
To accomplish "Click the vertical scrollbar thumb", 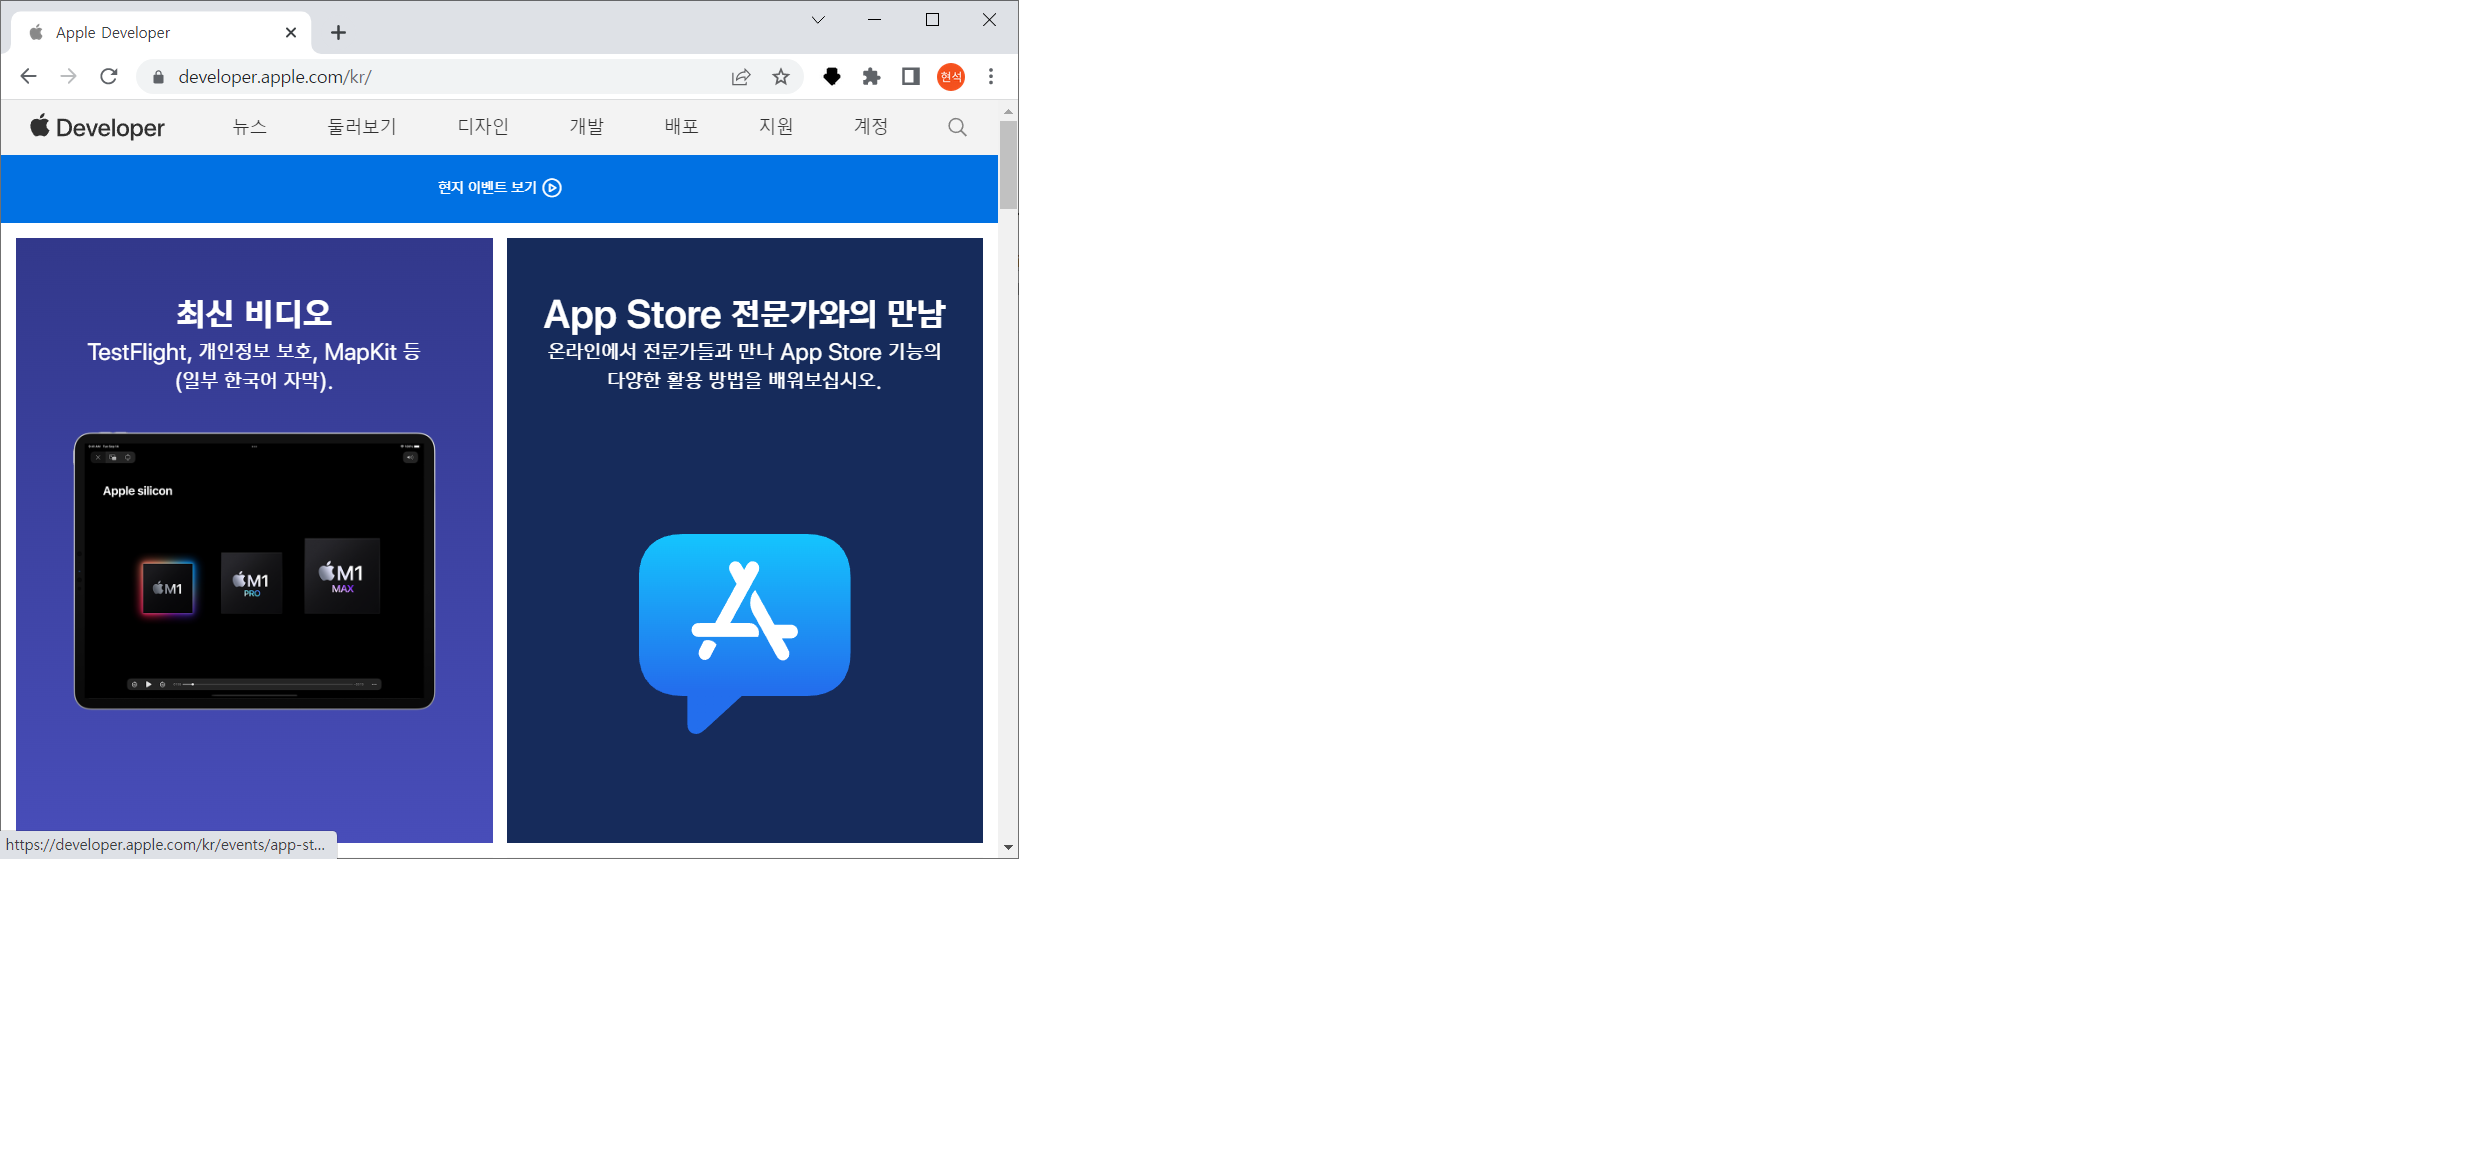I will tap(1008, 165).
